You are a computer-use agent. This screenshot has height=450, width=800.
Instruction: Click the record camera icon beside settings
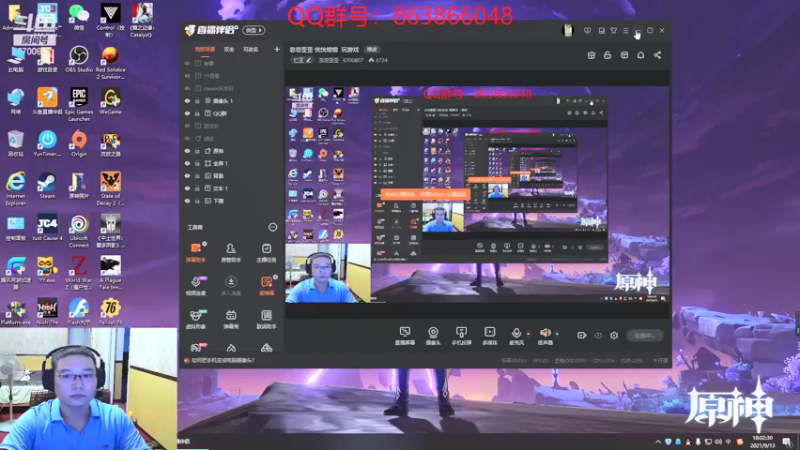click(x=582, y=335)
